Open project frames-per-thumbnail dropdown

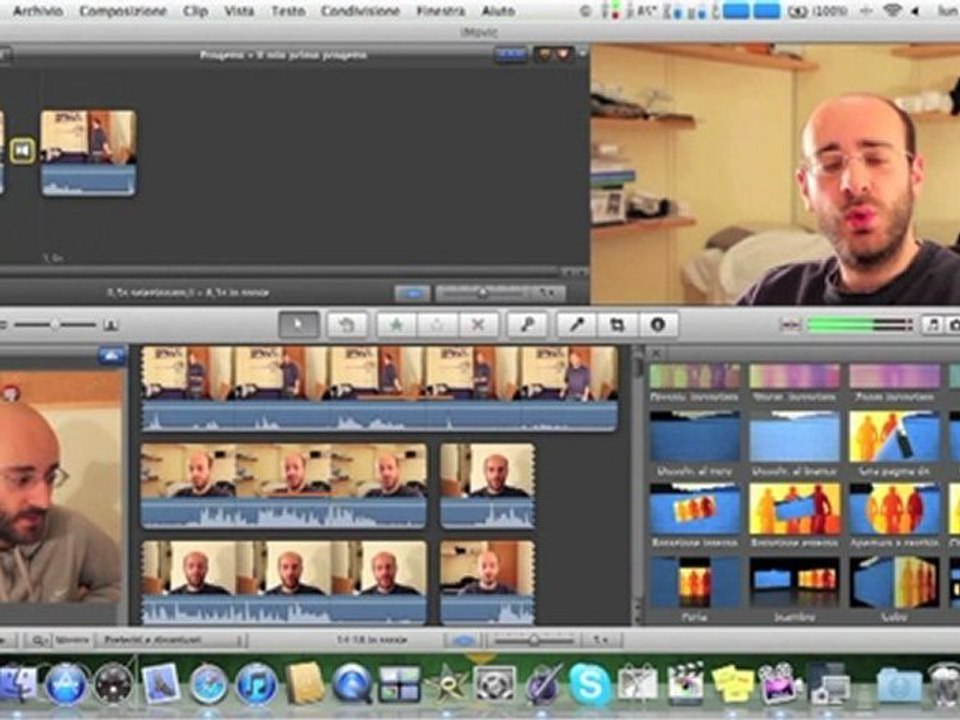(548, 293)
